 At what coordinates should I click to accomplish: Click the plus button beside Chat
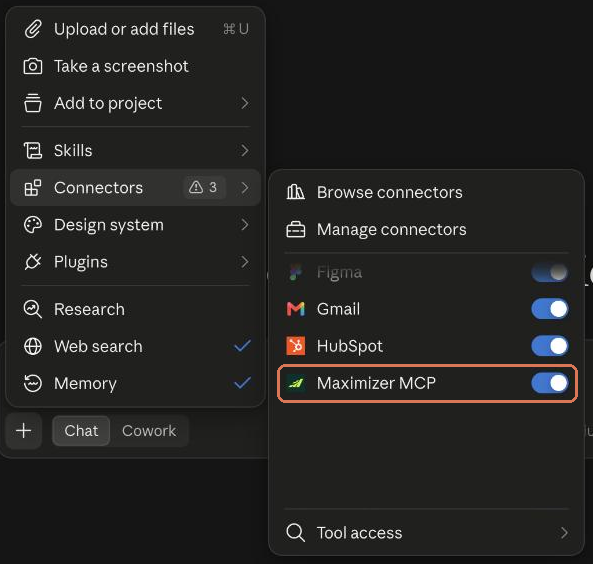click(x=24, y=430)
